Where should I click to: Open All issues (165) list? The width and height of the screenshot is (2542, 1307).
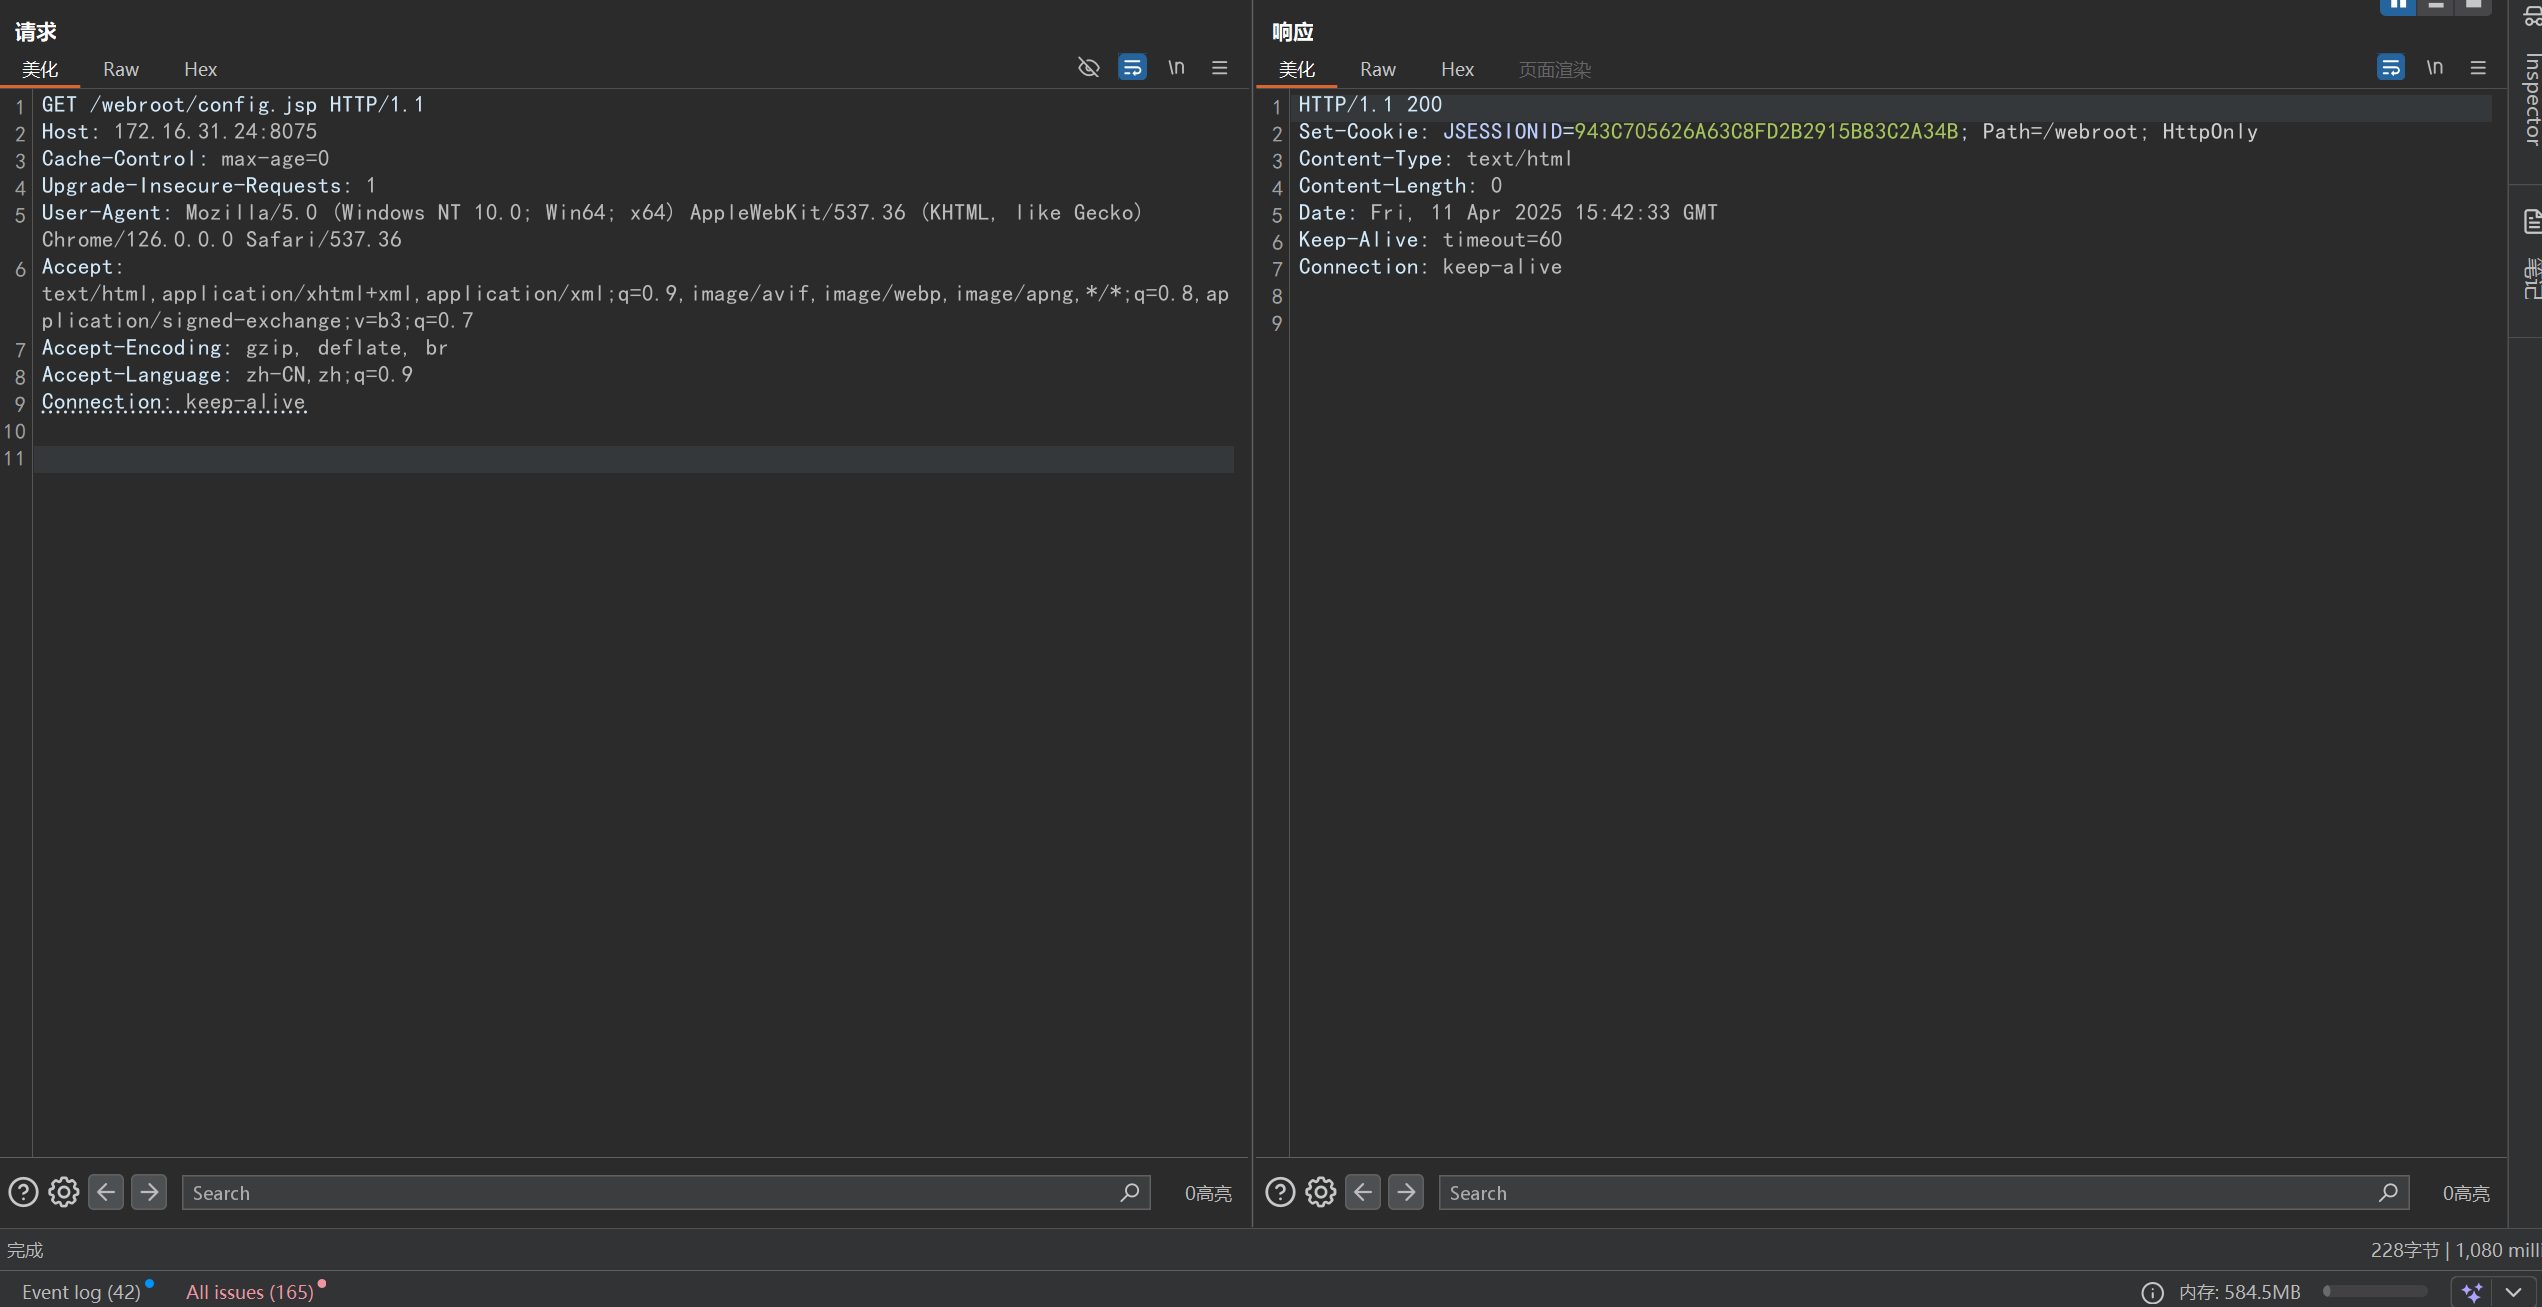tap(249, 1292)
